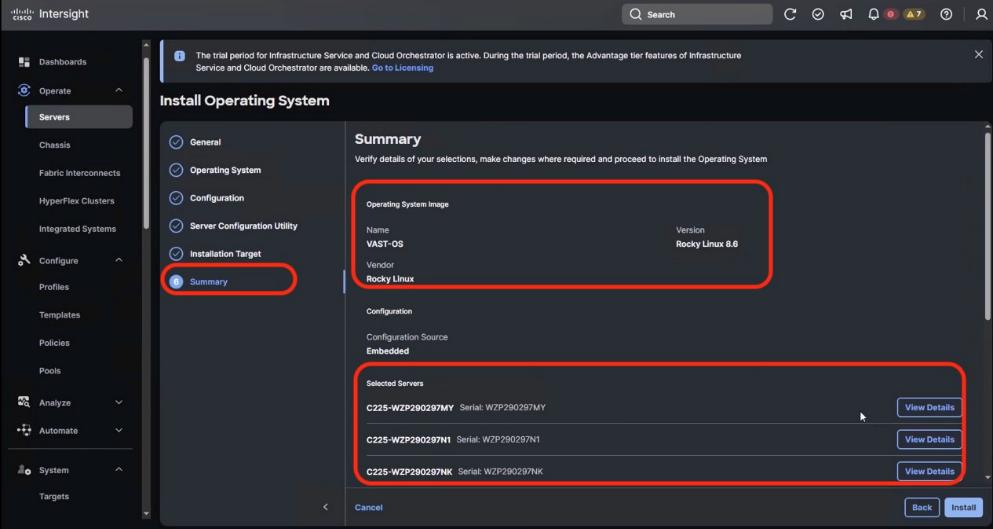Go Back to the previous step
This screenshot has width=993, height=529.
click(x=922, y=507)
